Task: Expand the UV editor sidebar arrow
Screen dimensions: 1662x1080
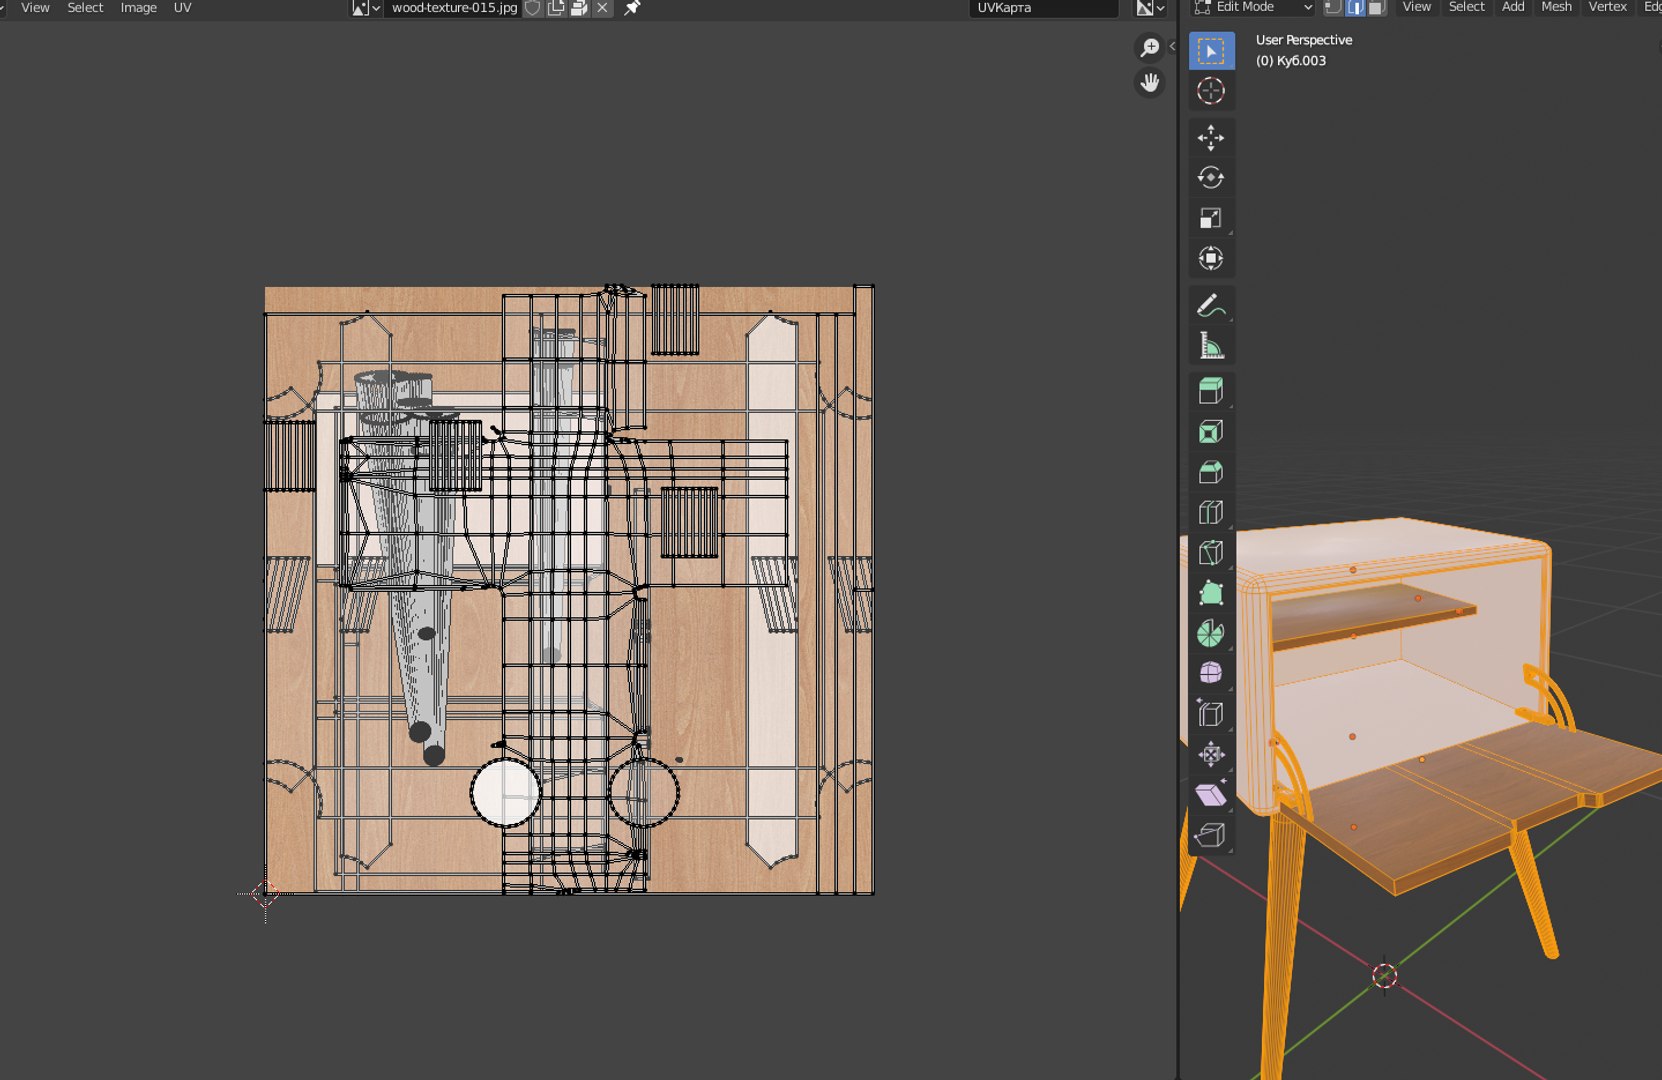Action: tap(1172, 46)
